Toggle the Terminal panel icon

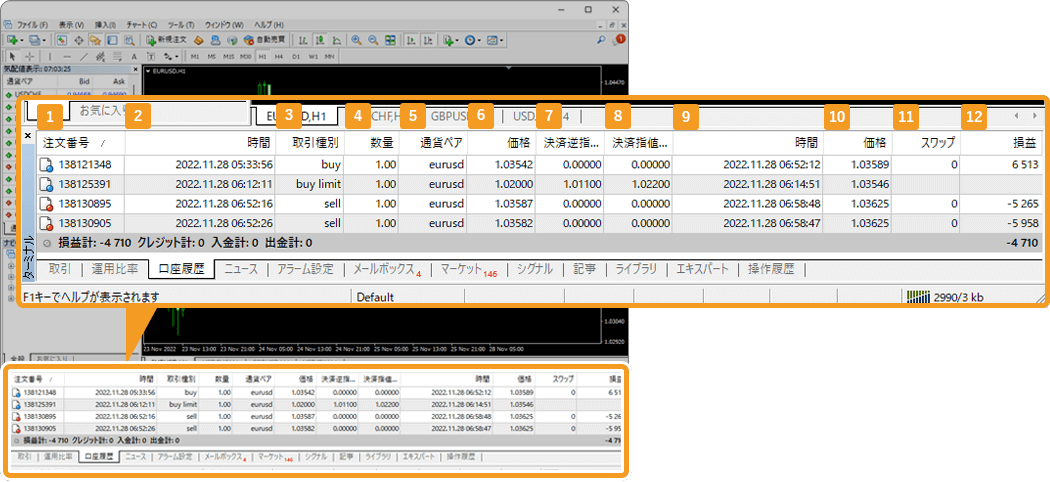click(x=112, y=40)
